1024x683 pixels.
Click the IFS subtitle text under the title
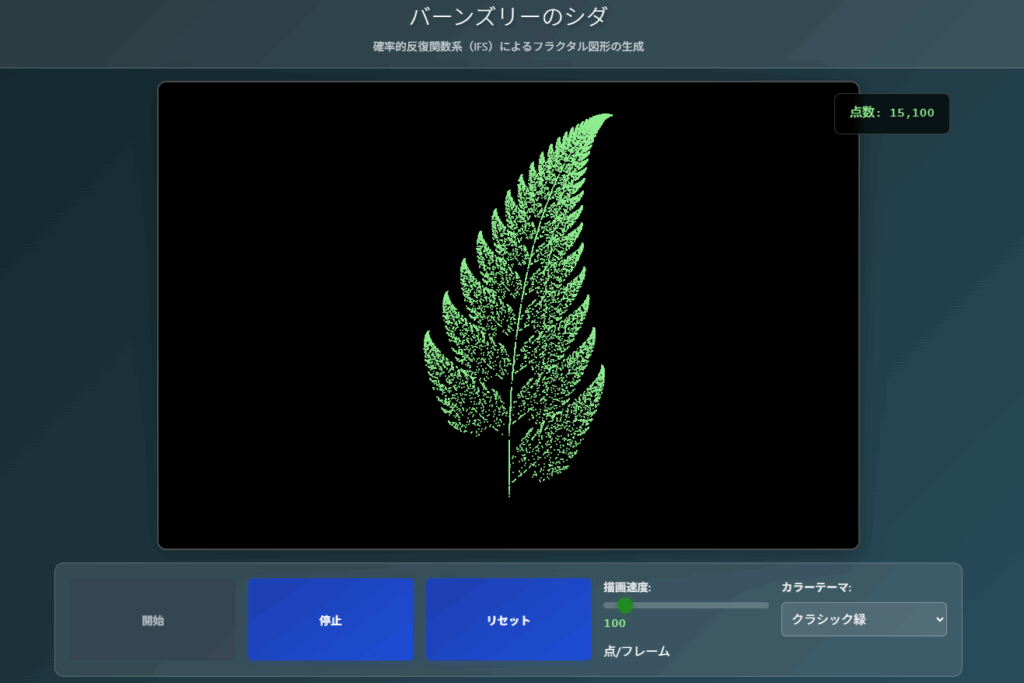pos(508,47)
